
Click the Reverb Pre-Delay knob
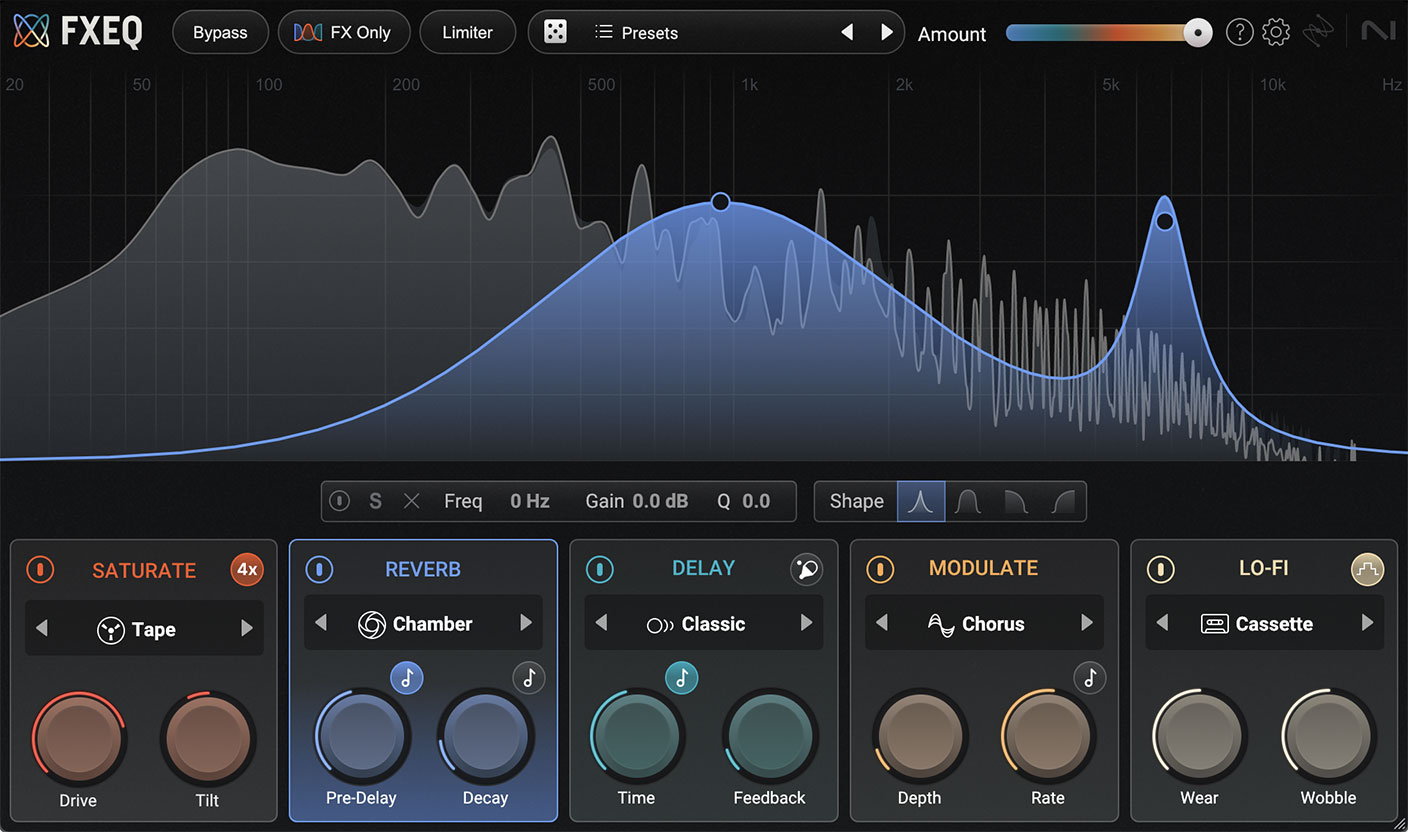(362, 736)
